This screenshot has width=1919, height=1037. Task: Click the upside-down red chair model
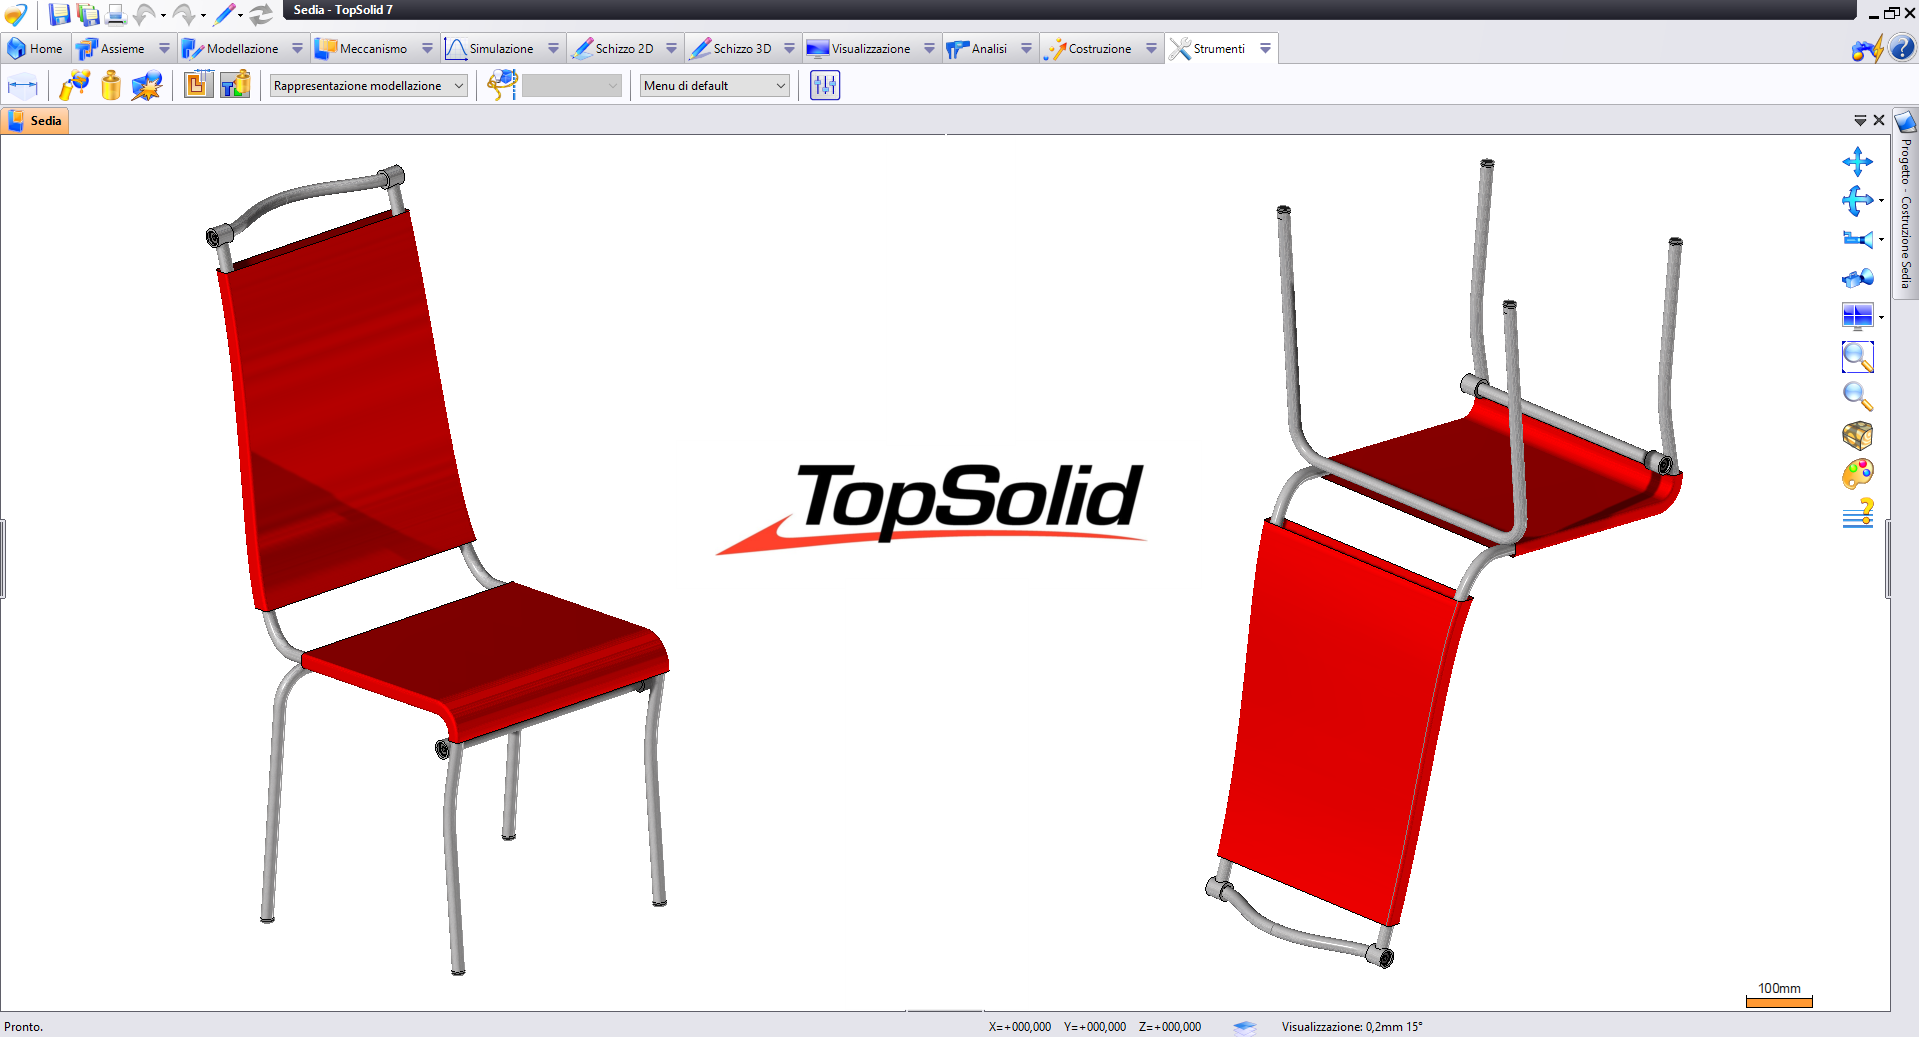click(x=1445, y=565)
